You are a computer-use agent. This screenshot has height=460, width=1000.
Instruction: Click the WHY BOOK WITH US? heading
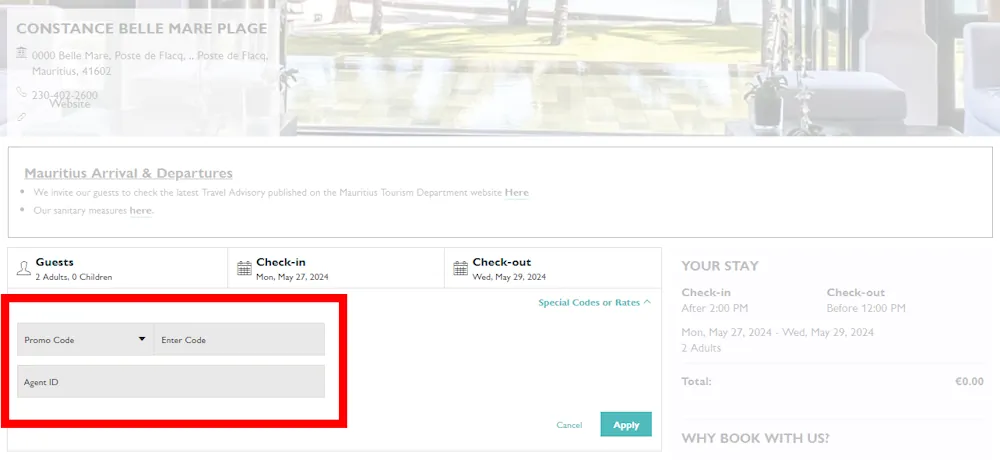click(756, 438)
